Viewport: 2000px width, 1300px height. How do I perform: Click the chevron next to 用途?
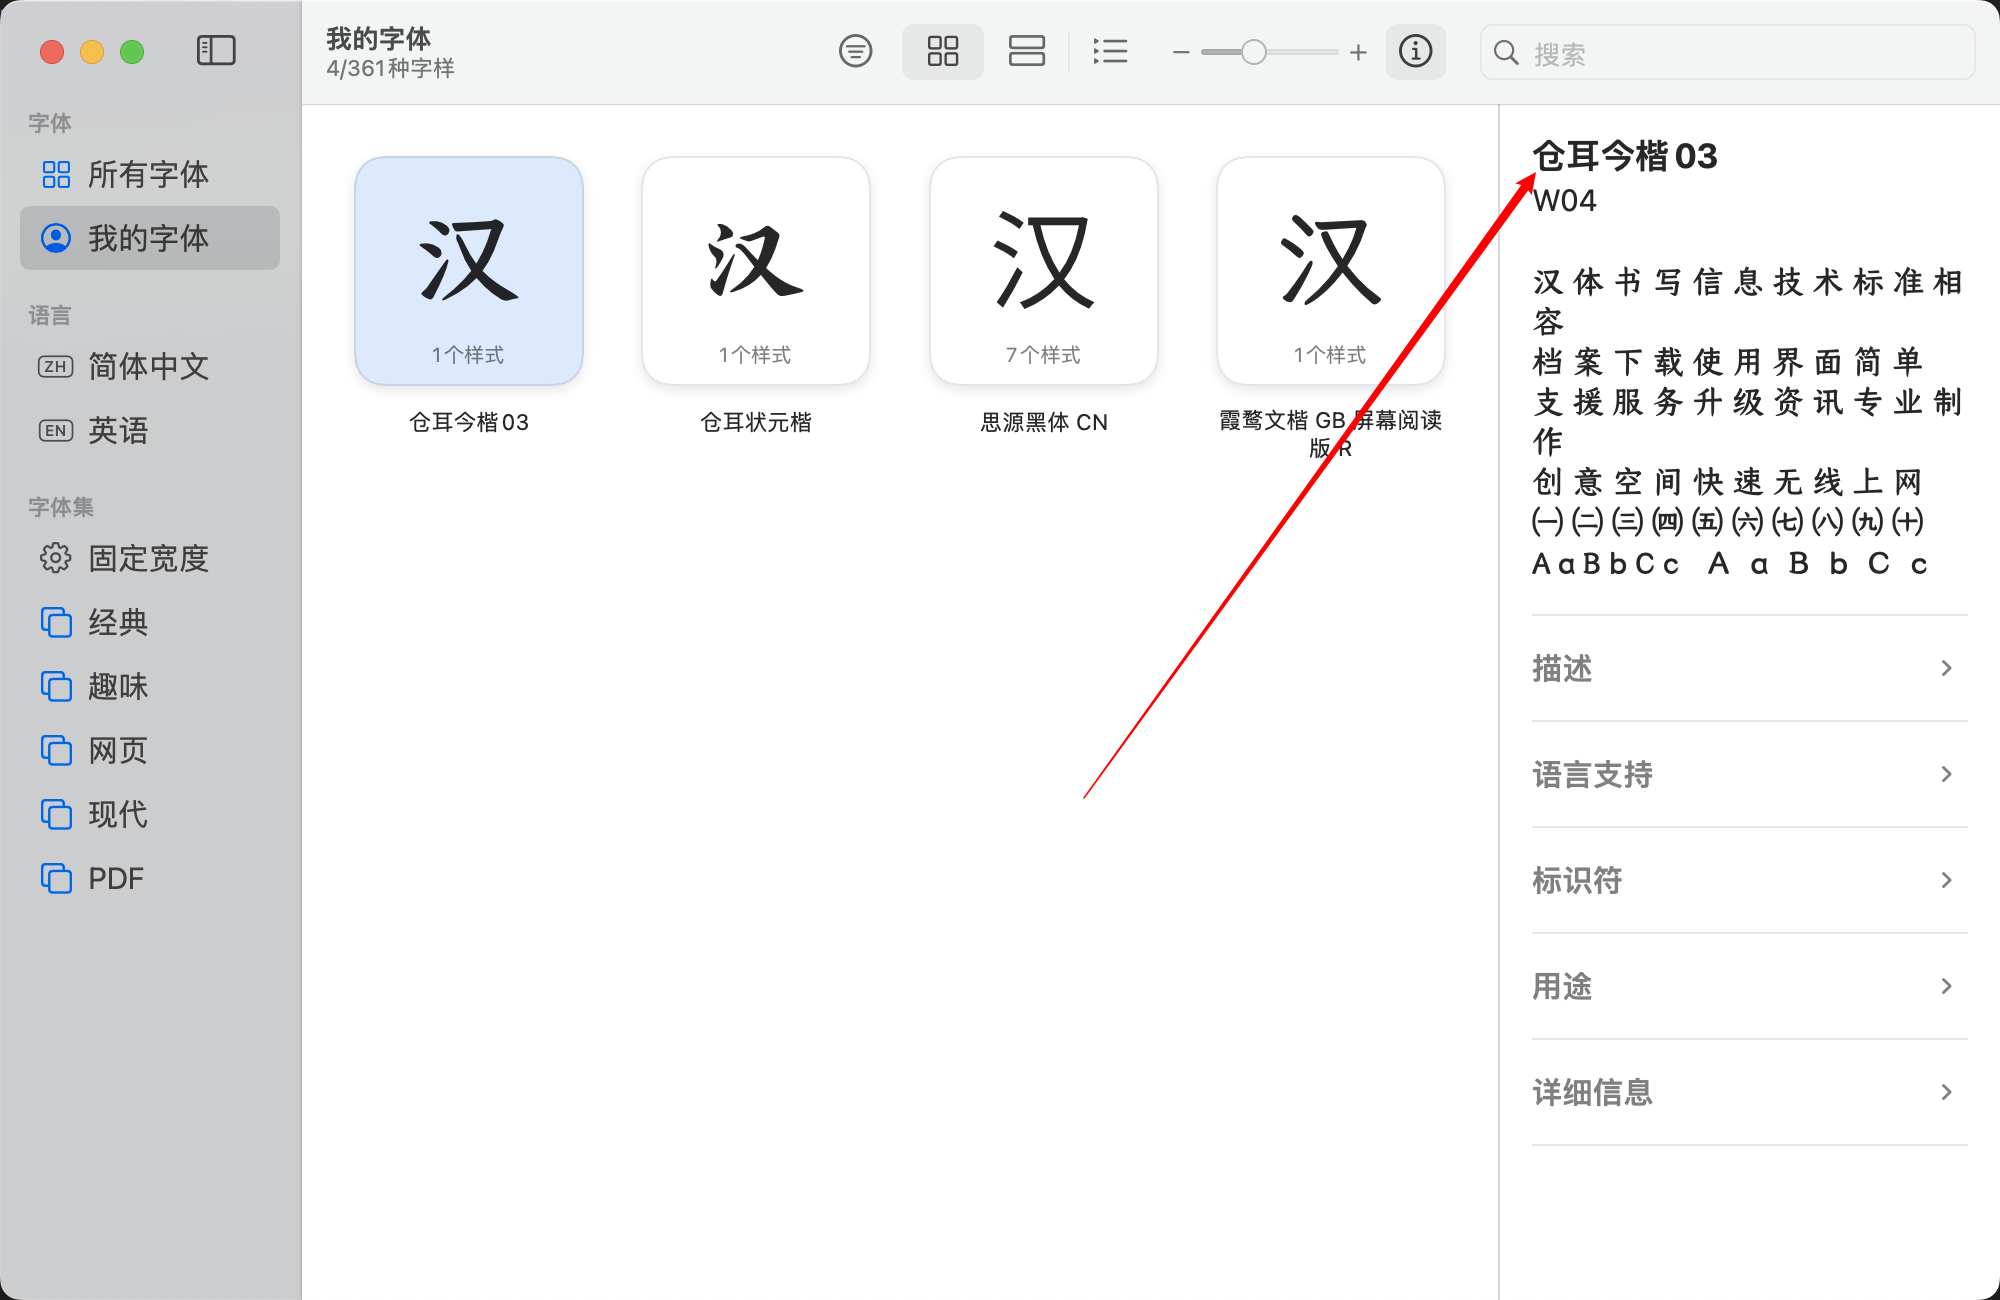point(1946,986)
